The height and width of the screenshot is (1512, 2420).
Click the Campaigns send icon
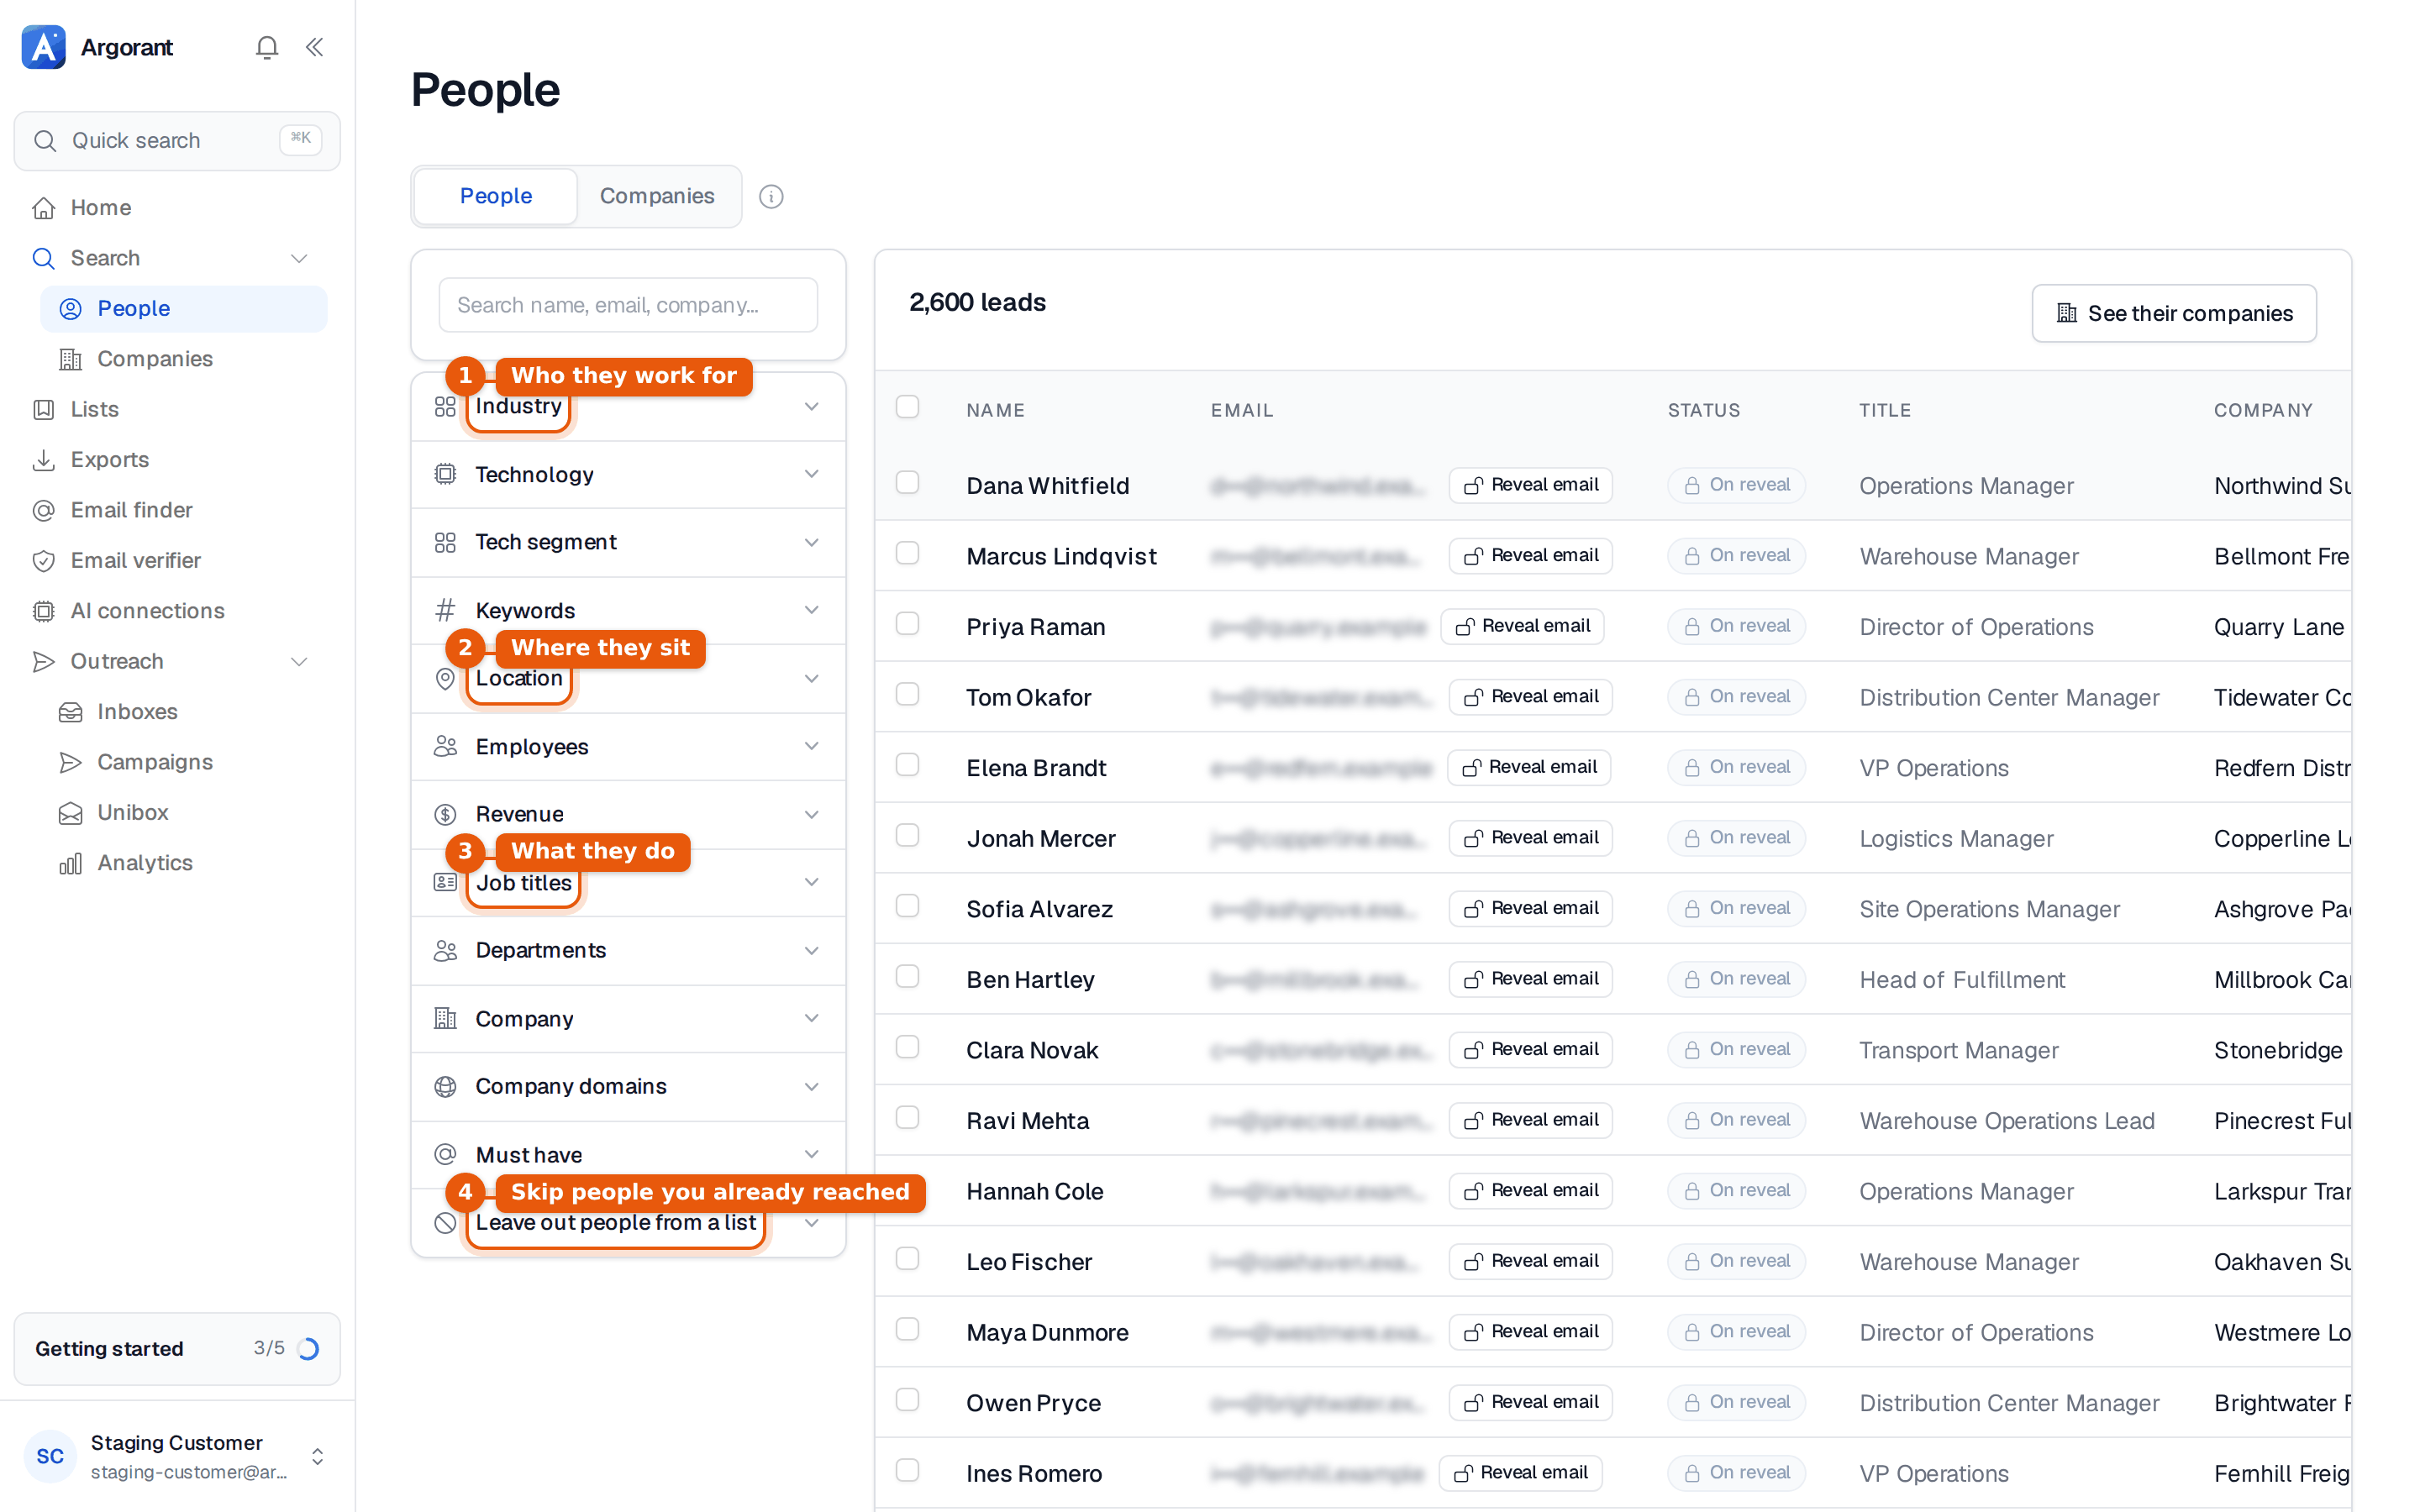click(x=70, y=762)
